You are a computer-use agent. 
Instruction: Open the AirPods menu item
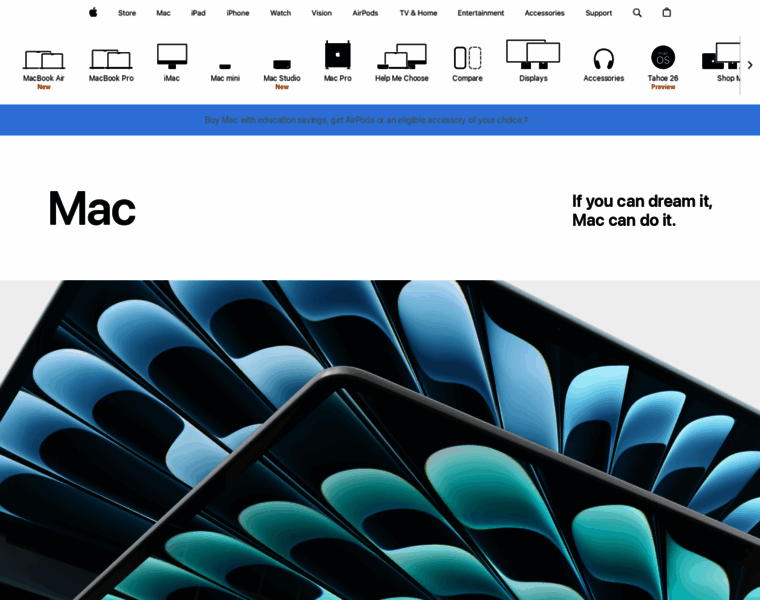click(365, 13)
